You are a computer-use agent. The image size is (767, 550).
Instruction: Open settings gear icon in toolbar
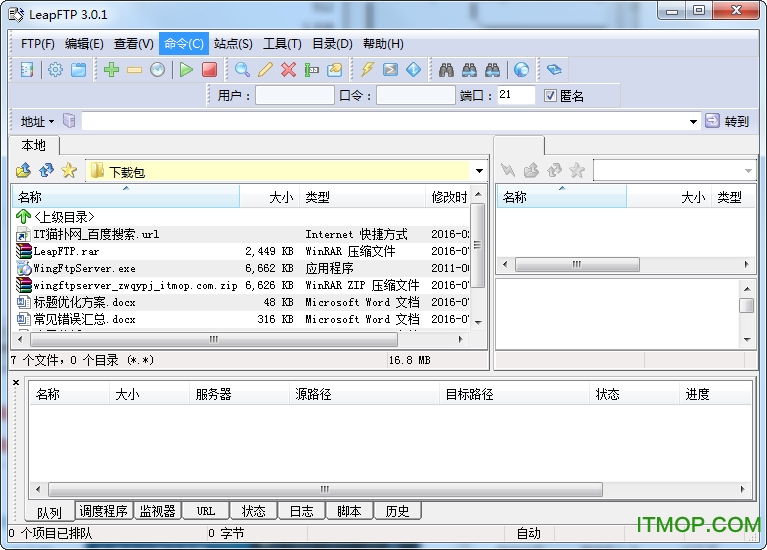coord(55,69)
